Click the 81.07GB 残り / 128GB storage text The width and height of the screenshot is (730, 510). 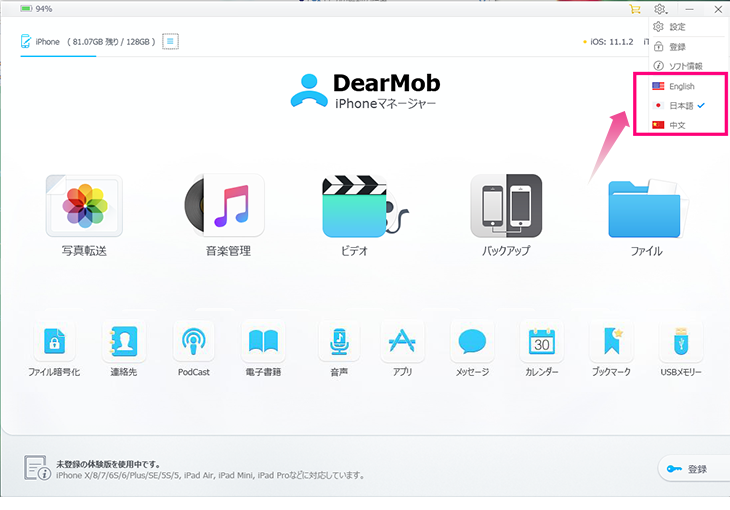(111, 42)
